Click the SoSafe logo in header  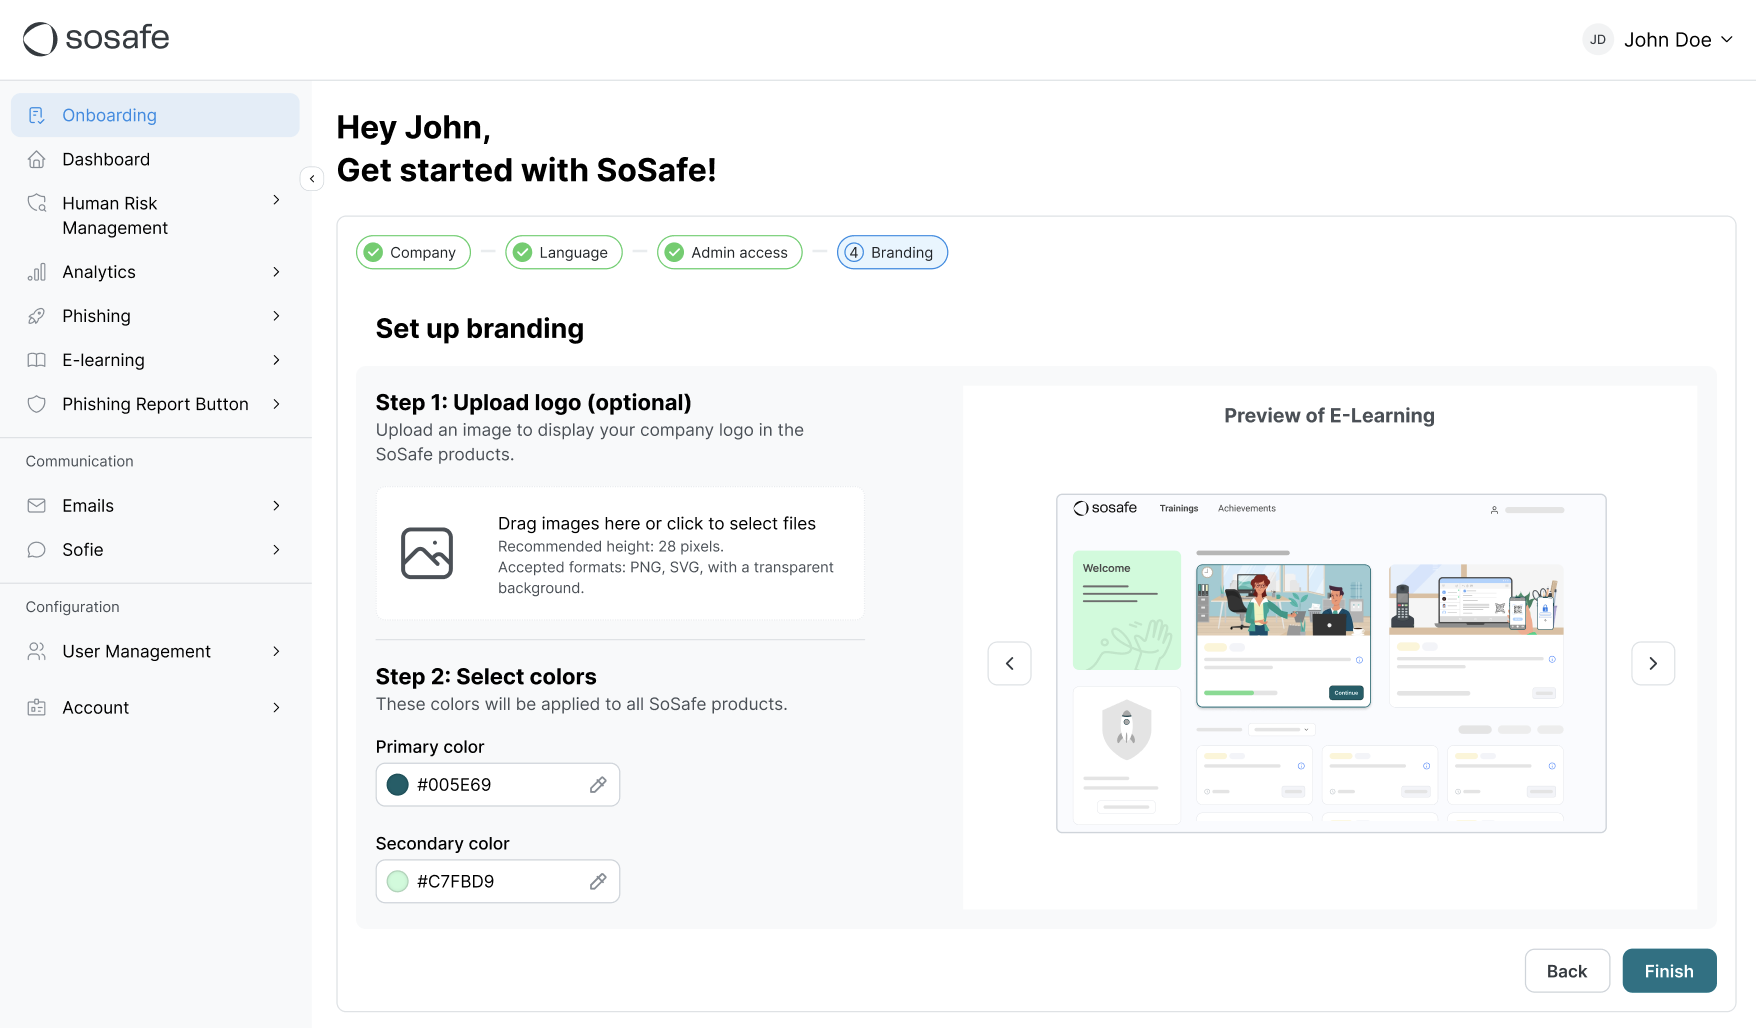(96, 39)
